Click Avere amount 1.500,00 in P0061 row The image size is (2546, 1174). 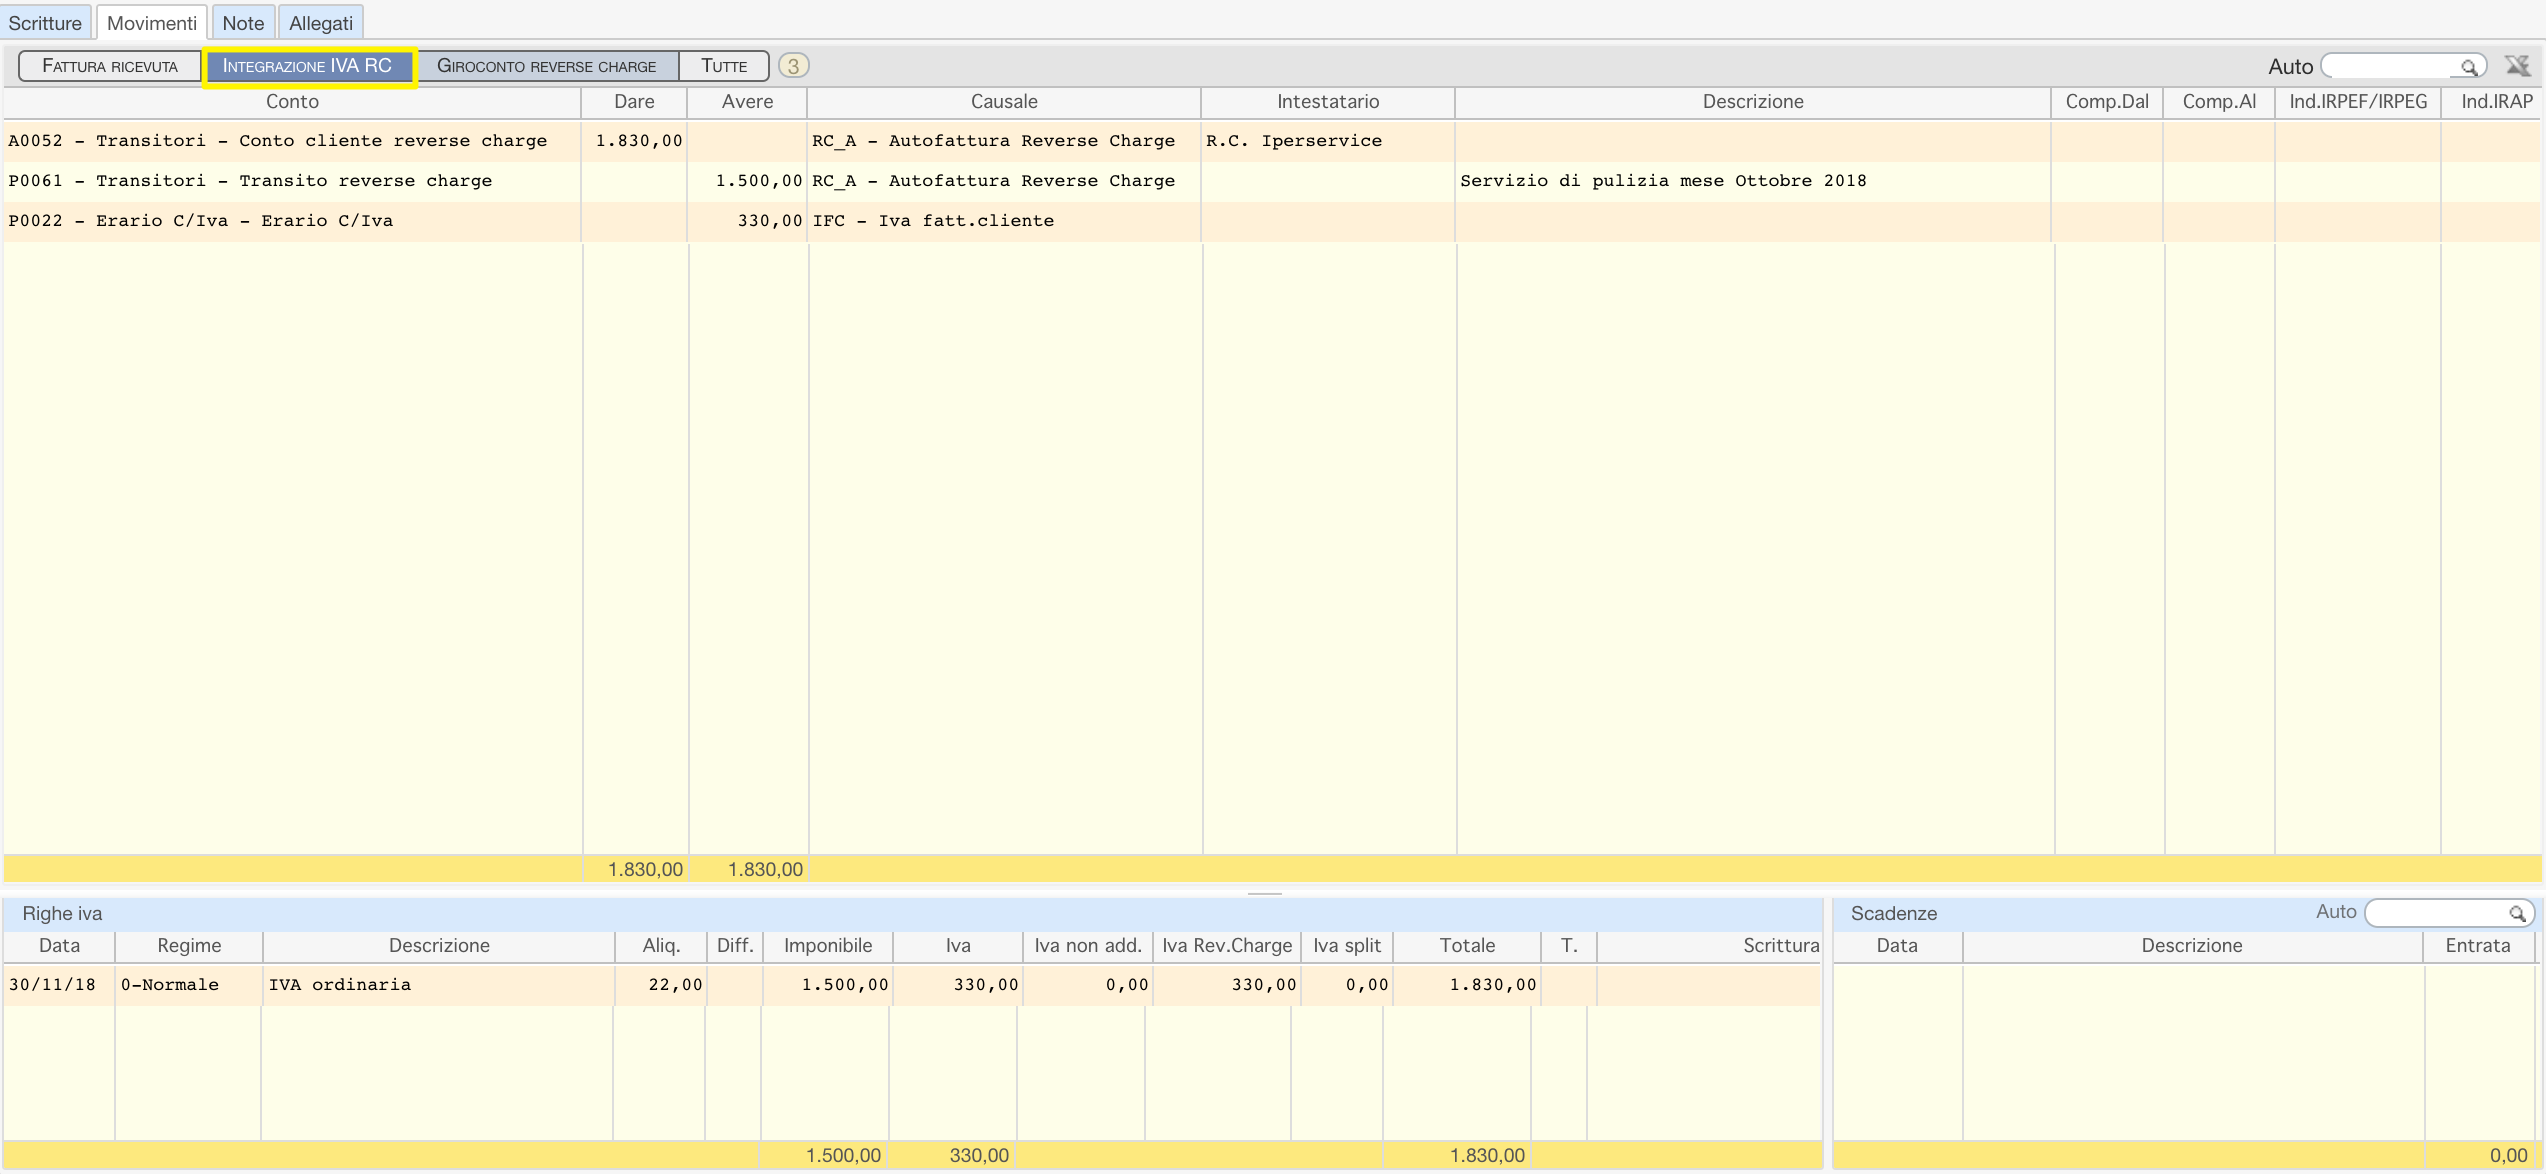click(x=758, y=181)
